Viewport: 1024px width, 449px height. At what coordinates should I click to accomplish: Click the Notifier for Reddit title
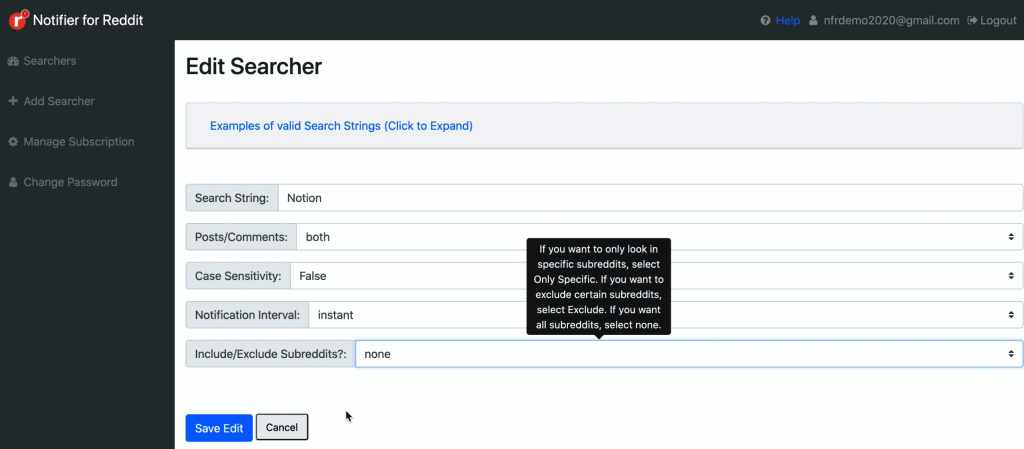coord(88,20)
